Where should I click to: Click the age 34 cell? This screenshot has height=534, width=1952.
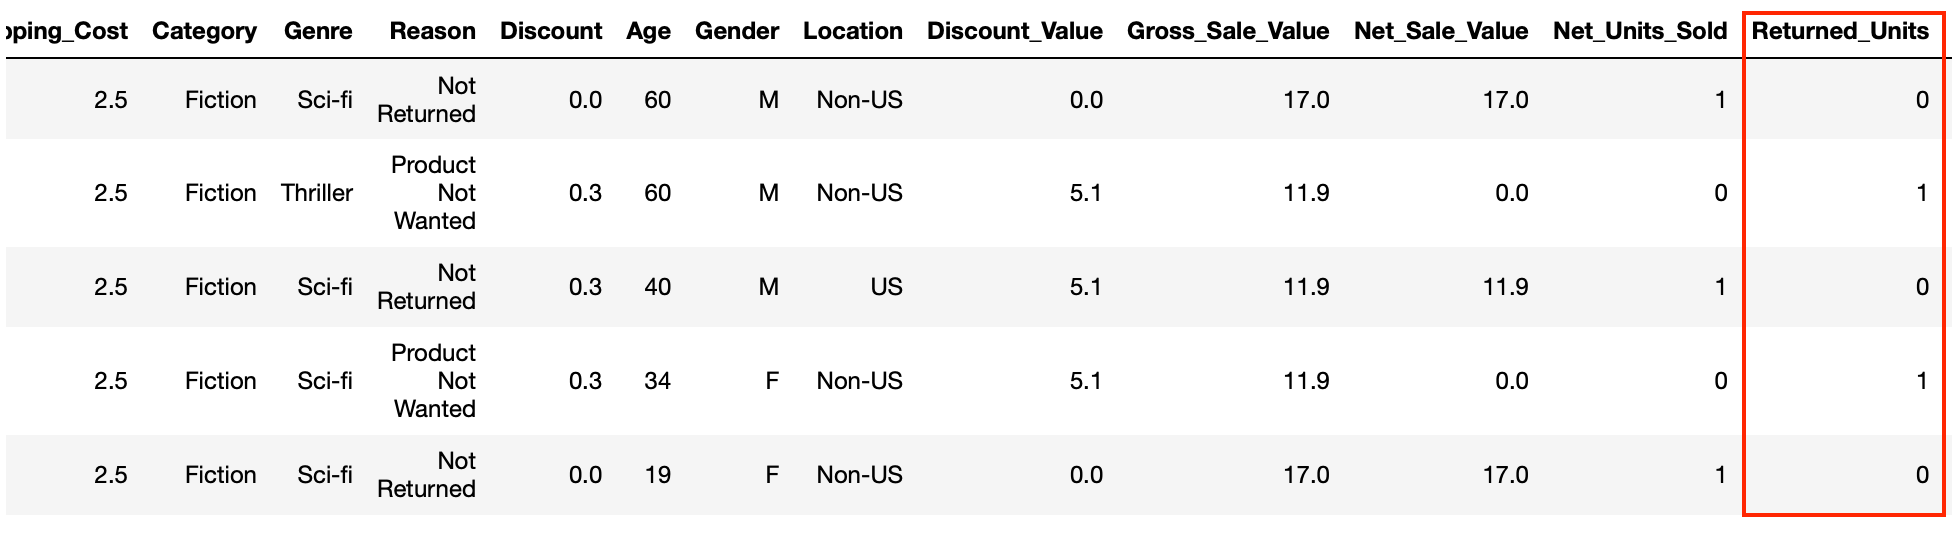[657, 381]
